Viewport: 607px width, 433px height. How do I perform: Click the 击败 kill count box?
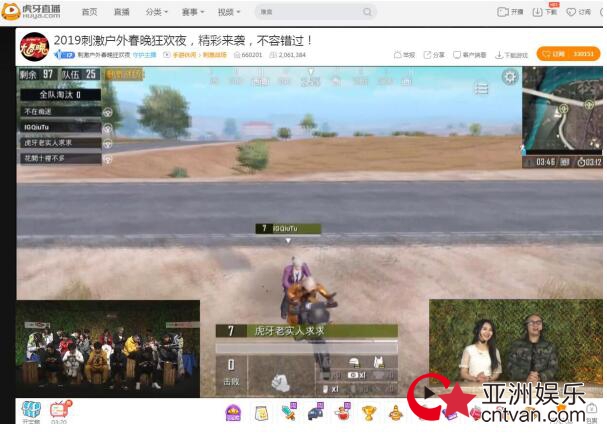coord(231,374)
